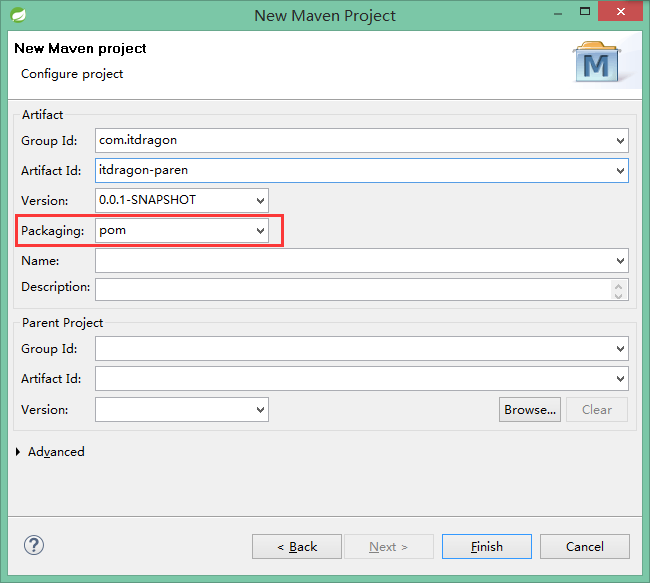Open the Parent Project Artifact Id dropdown
The height and width of the screenshot is (583, 650).
tap(620, 379)
